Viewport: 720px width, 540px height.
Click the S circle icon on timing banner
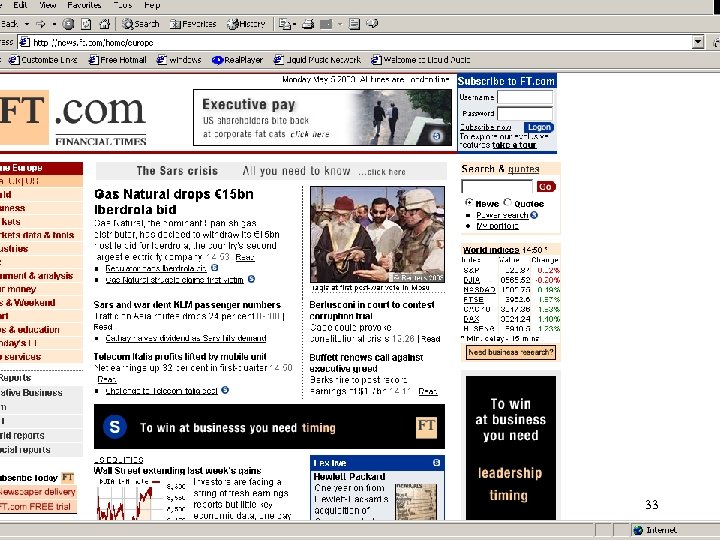tap(115, 427)
